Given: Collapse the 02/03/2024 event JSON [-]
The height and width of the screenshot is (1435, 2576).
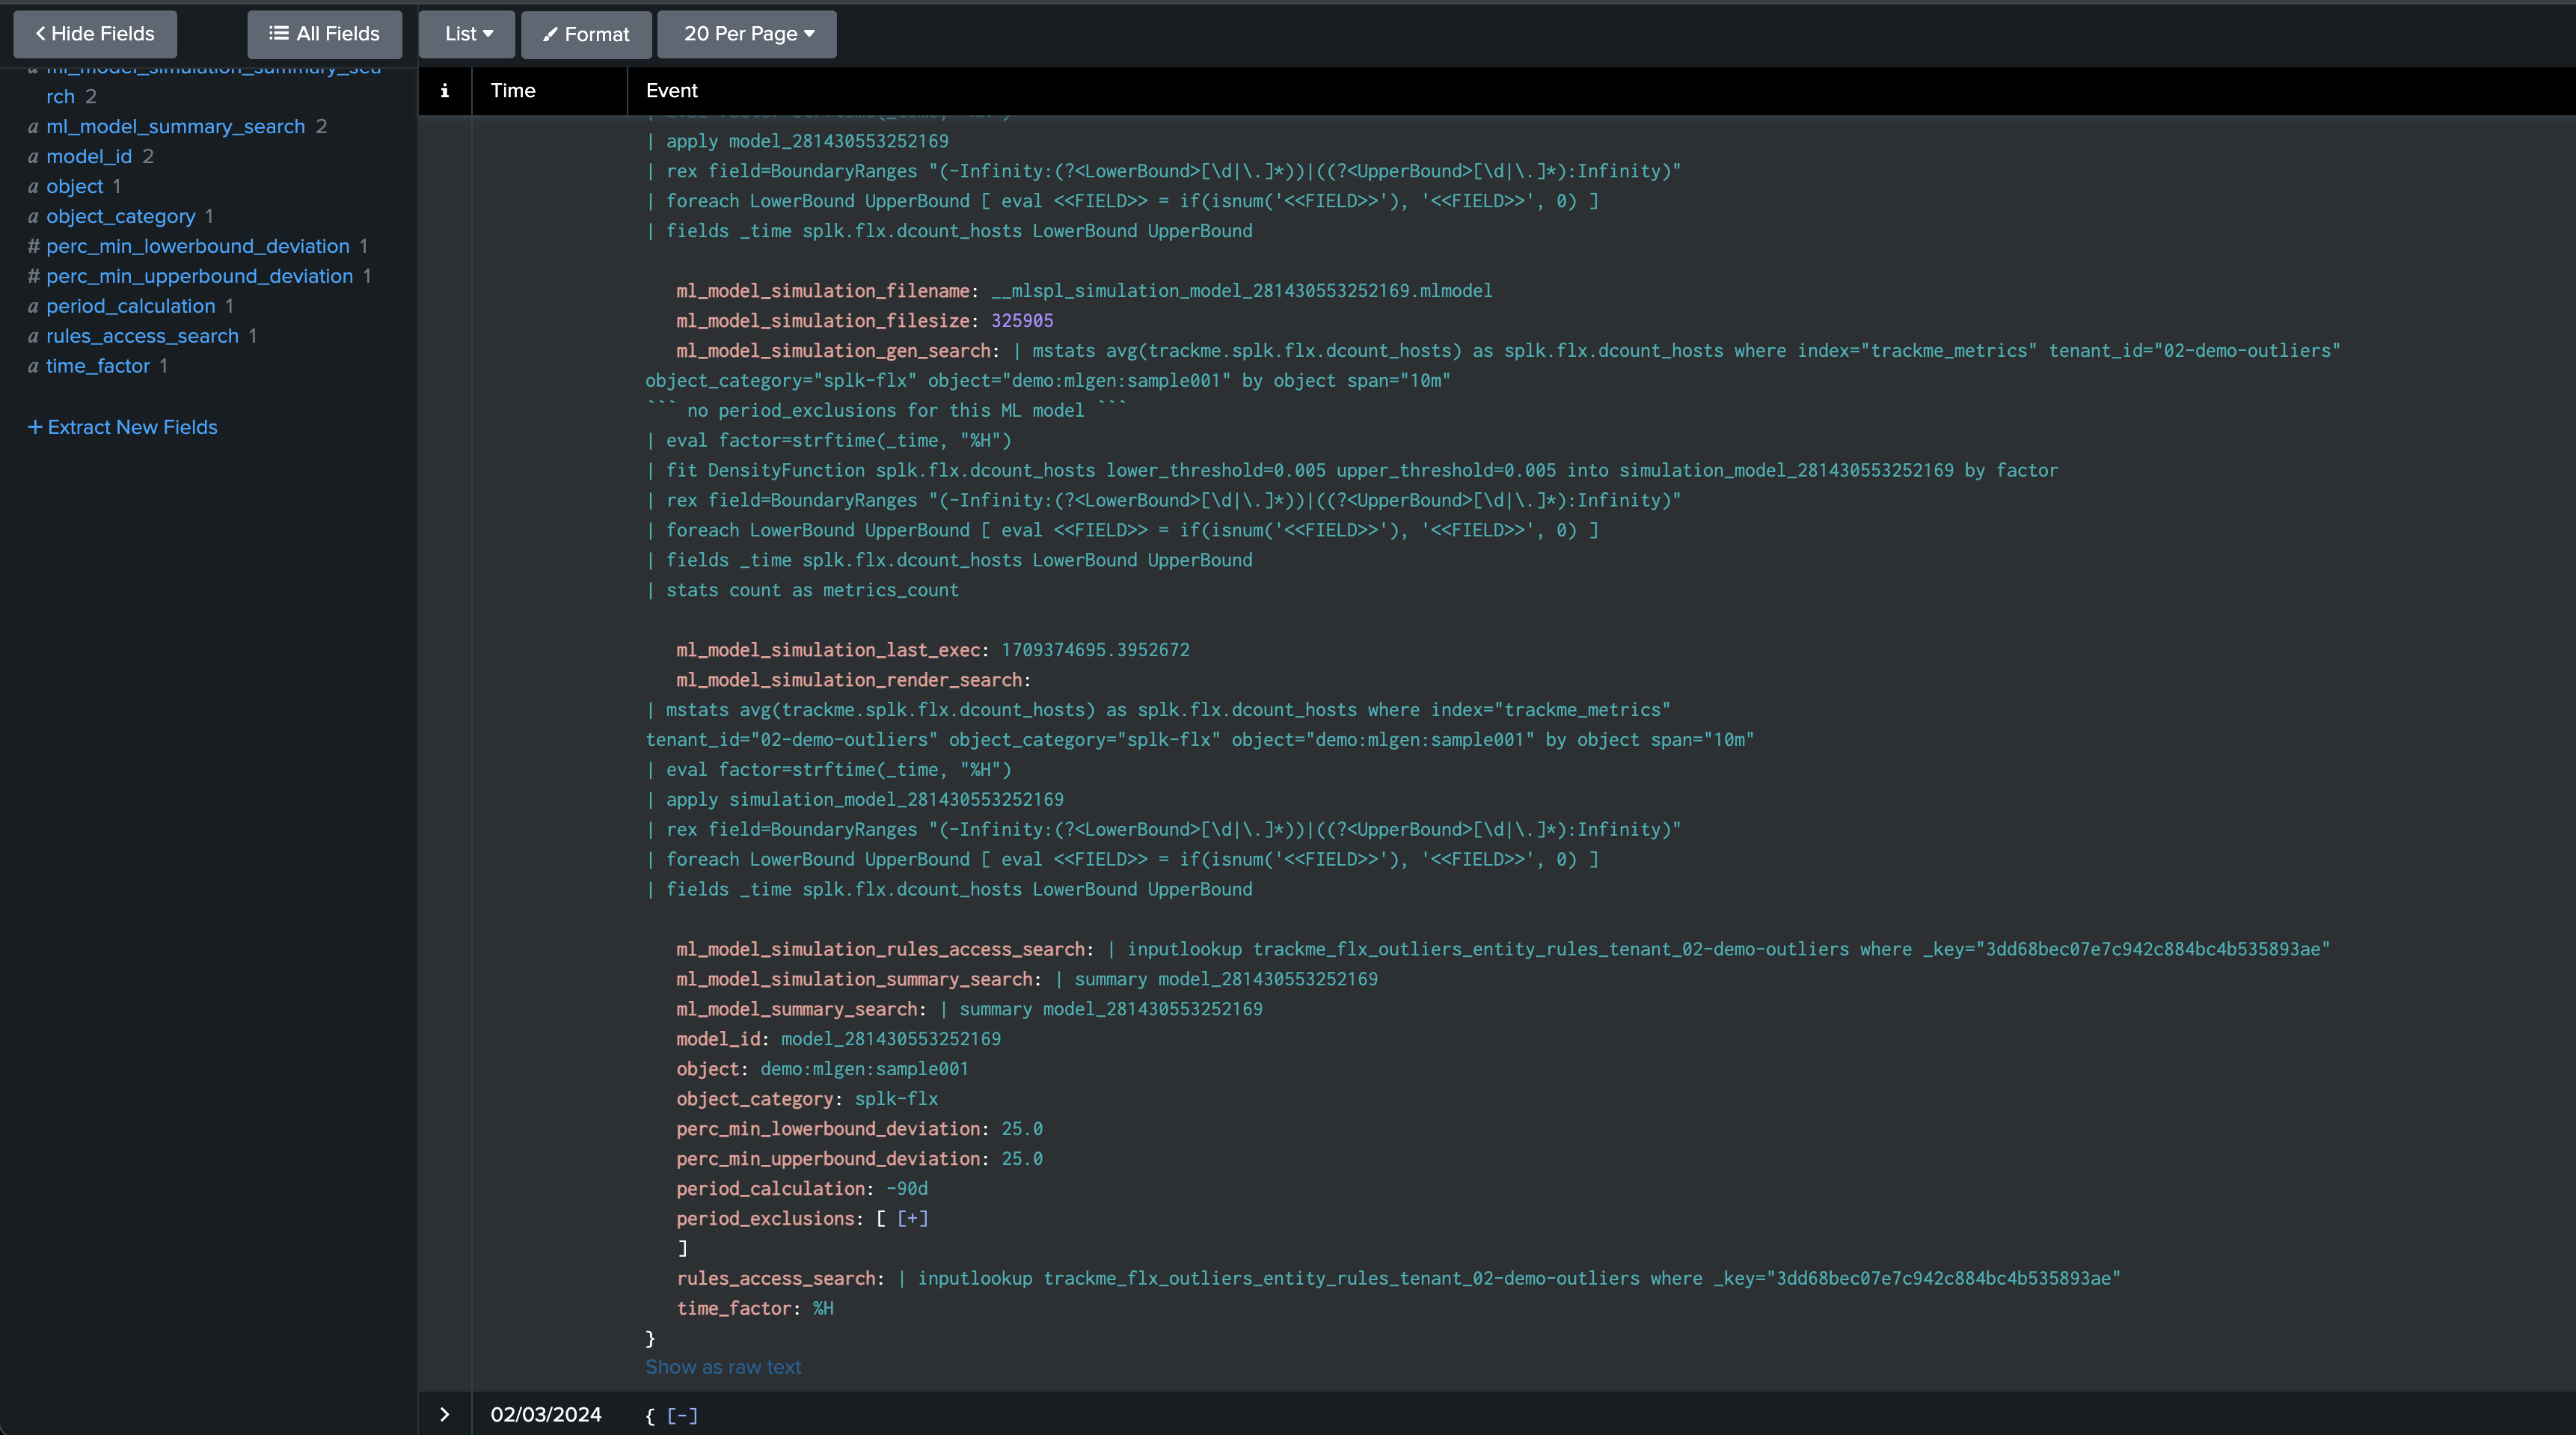Looking at the screenshot, I should point(682,1416).
